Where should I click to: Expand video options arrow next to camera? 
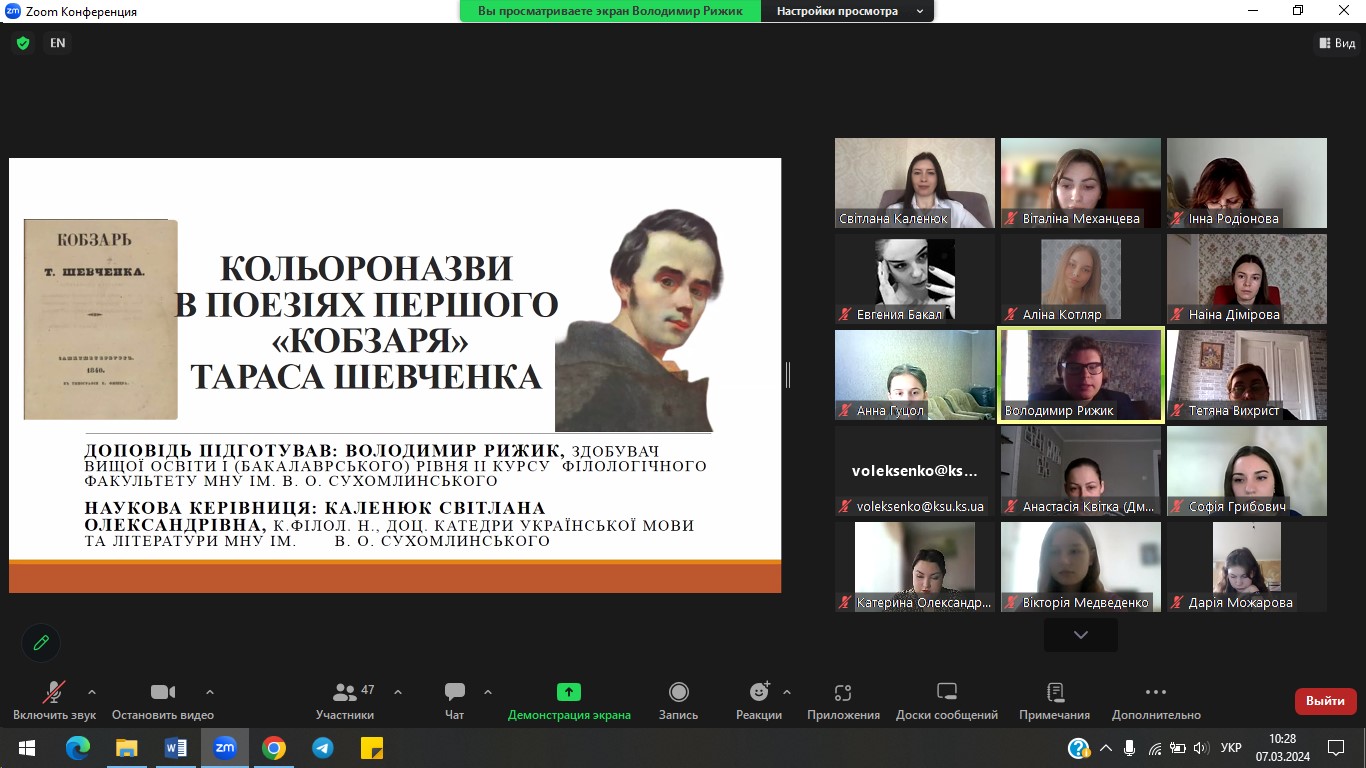pos(210,692)
